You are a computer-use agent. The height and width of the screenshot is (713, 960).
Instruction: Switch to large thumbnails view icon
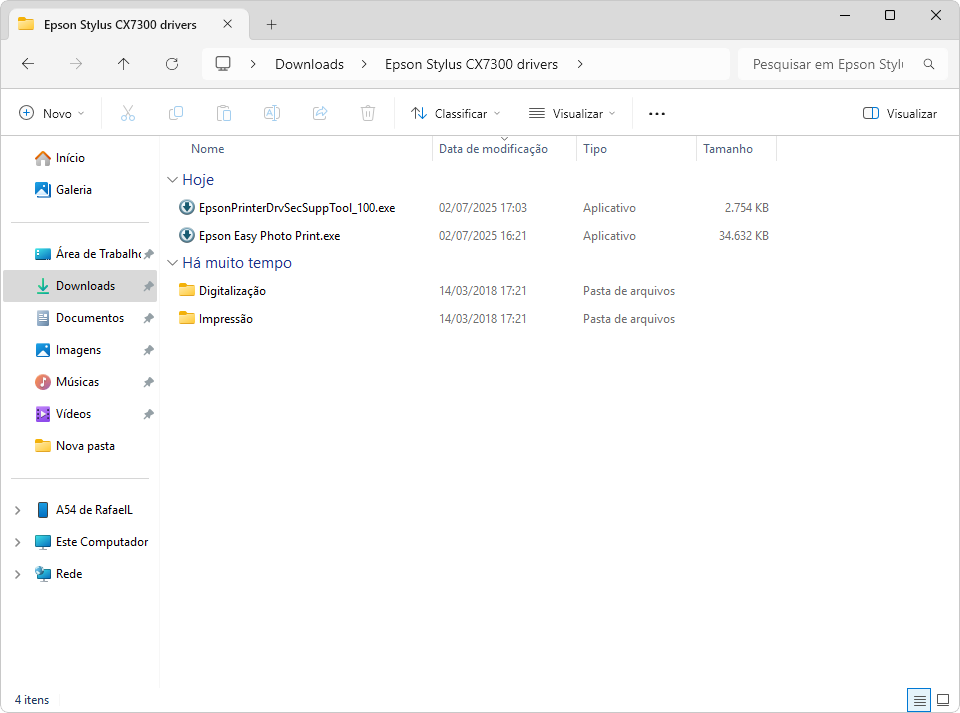(x=943, y=700)
